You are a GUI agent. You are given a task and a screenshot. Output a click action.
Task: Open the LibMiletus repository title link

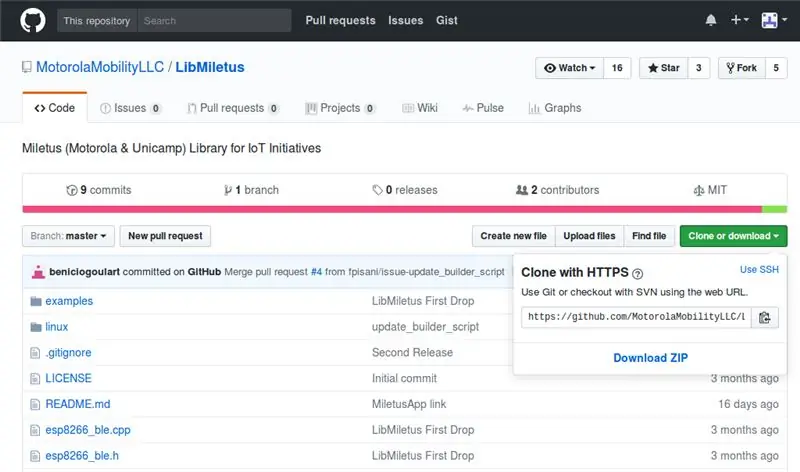tap(210, 67)
